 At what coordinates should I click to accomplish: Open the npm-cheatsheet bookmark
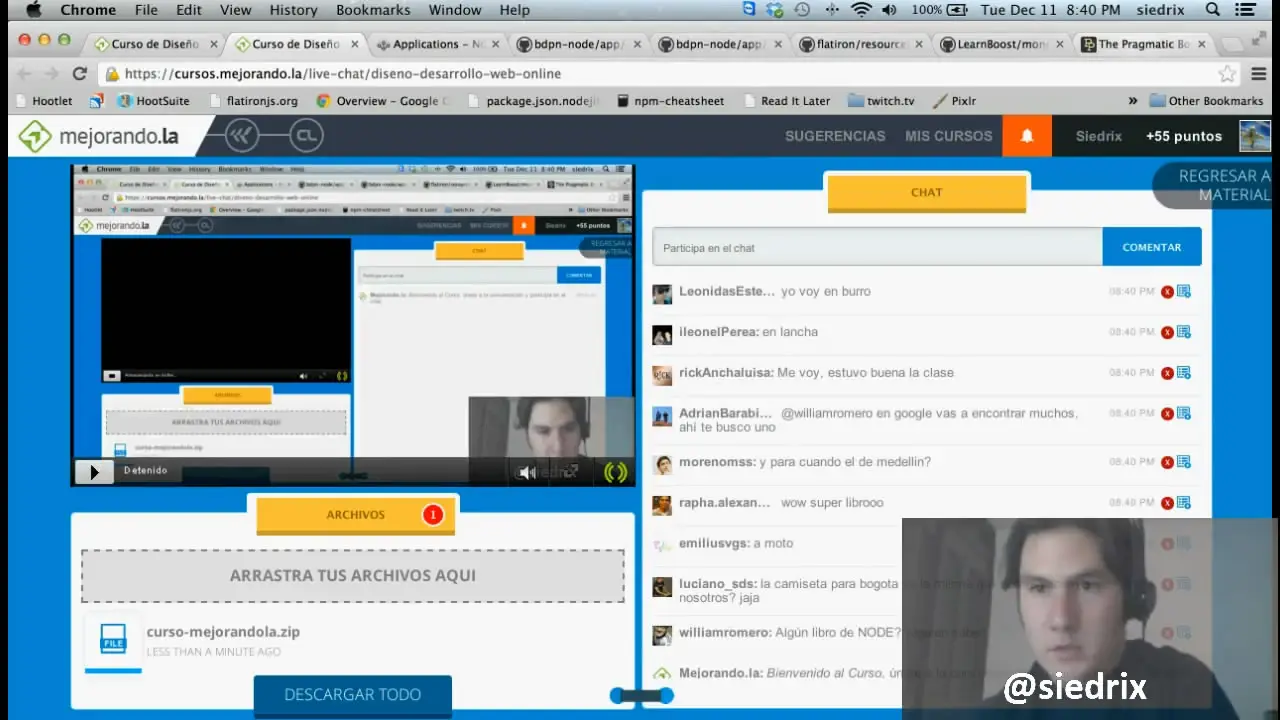point(670,101)
